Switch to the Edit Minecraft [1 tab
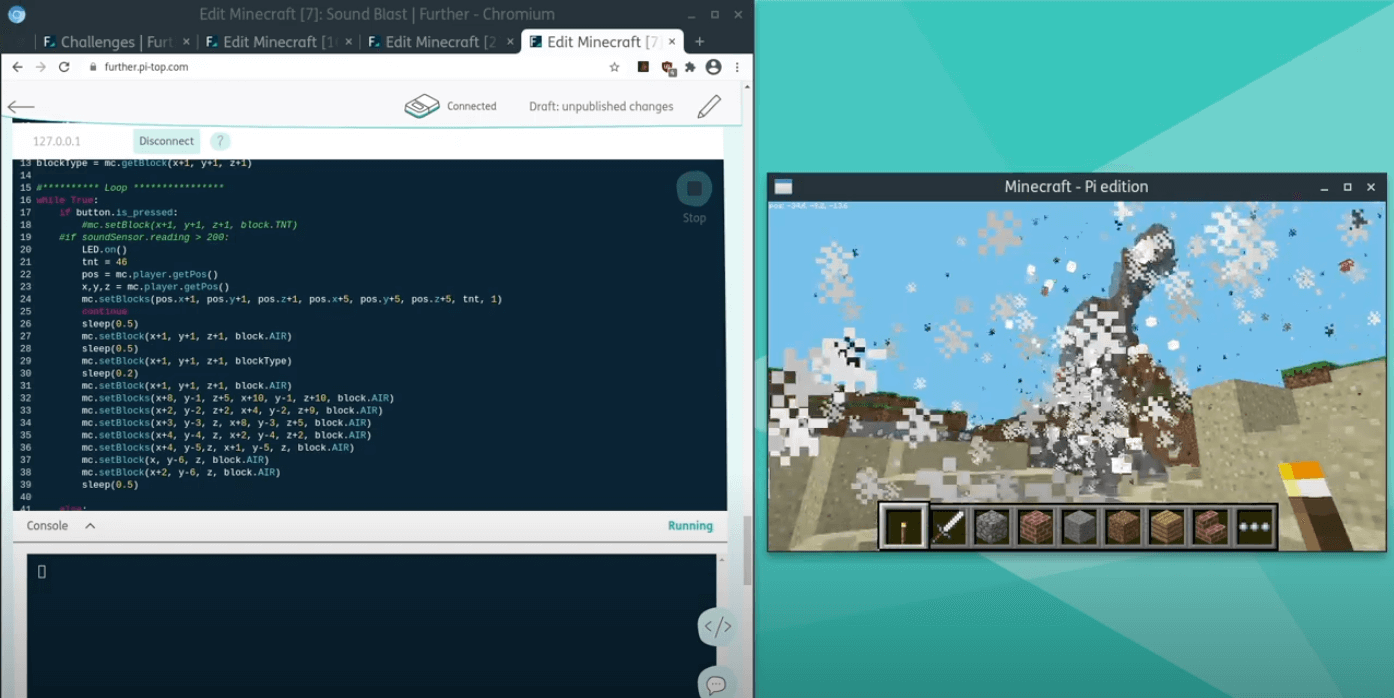Screen dimensions: 1394x698 [x=279, y=42]
